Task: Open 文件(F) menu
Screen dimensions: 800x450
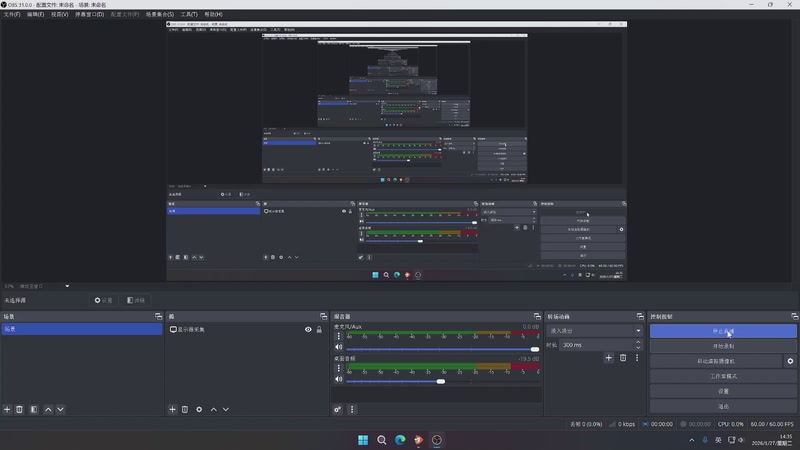Action: click(x=12, y=14)
